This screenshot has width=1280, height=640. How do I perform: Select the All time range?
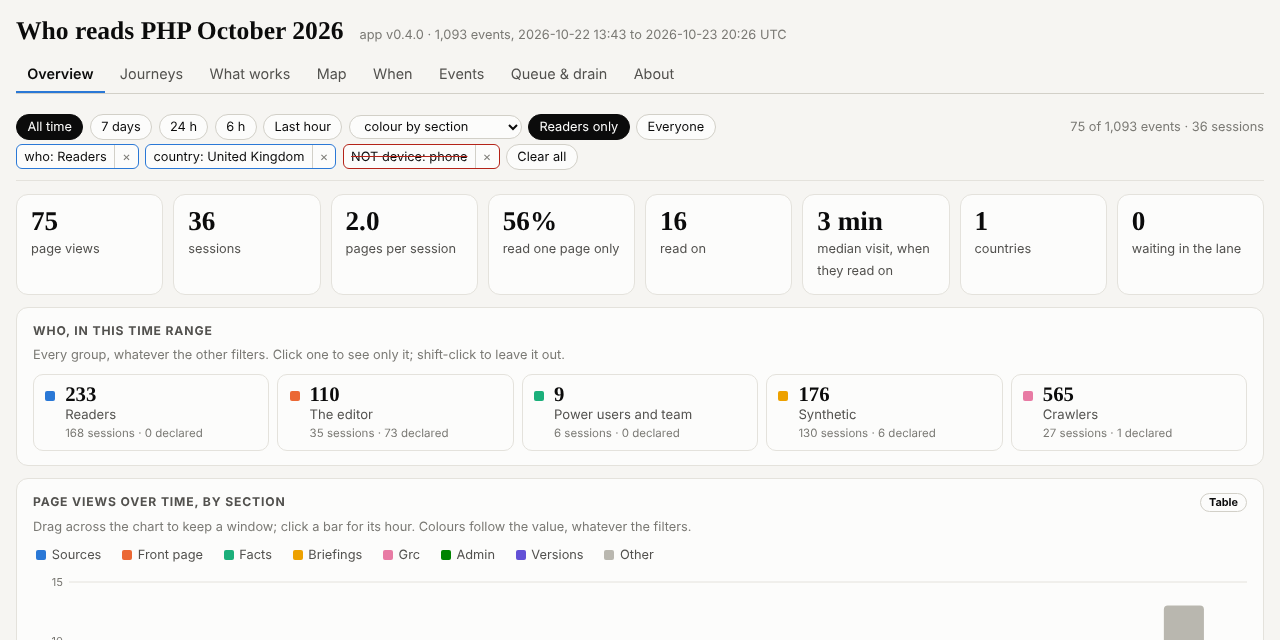50,127
